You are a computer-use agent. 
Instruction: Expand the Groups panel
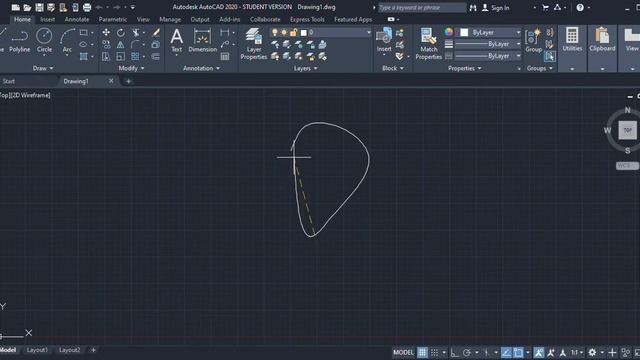coord(540,68)
